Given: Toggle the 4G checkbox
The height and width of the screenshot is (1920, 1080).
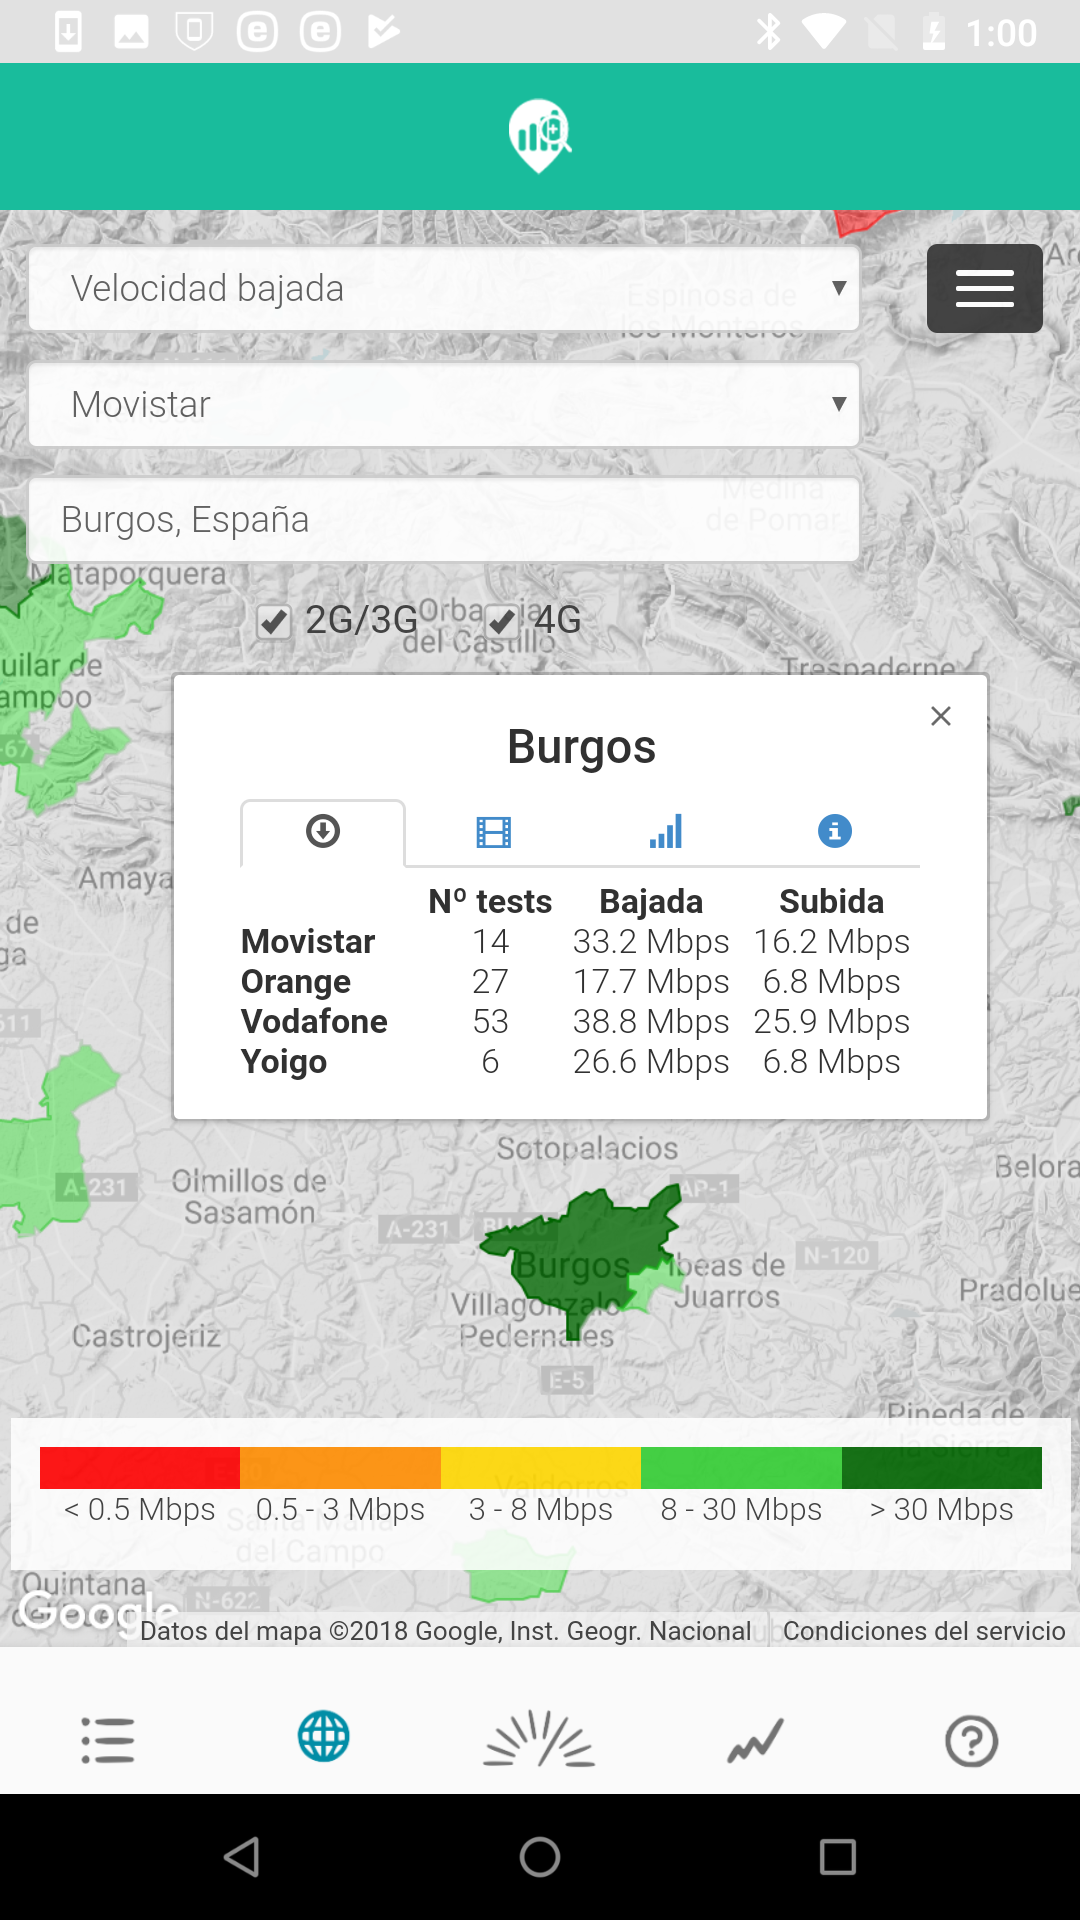Looking at the screenshot, I should pyautogui.click(x=503, y=622).
